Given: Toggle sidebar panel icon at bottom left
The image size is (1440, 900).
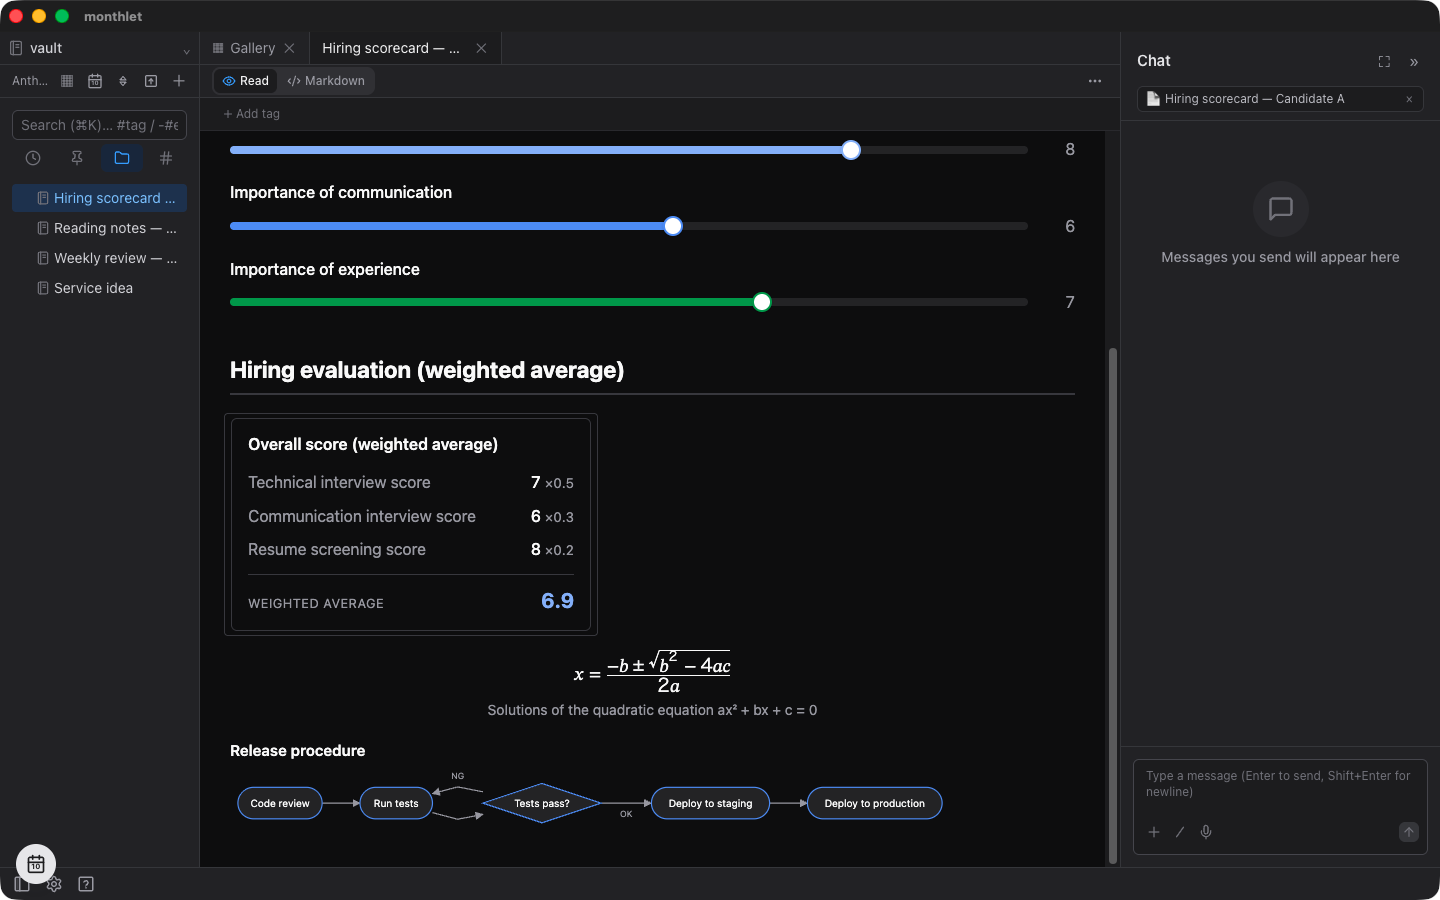Looking at the screenshot, I should (22, 884).
